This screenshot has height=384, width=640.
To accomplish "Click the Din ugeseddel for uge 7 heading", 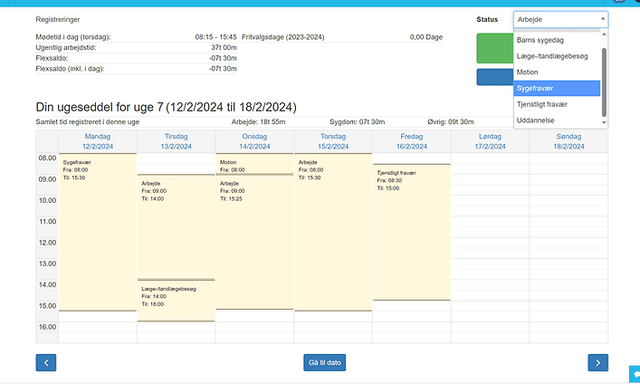I will pos(166,107).
